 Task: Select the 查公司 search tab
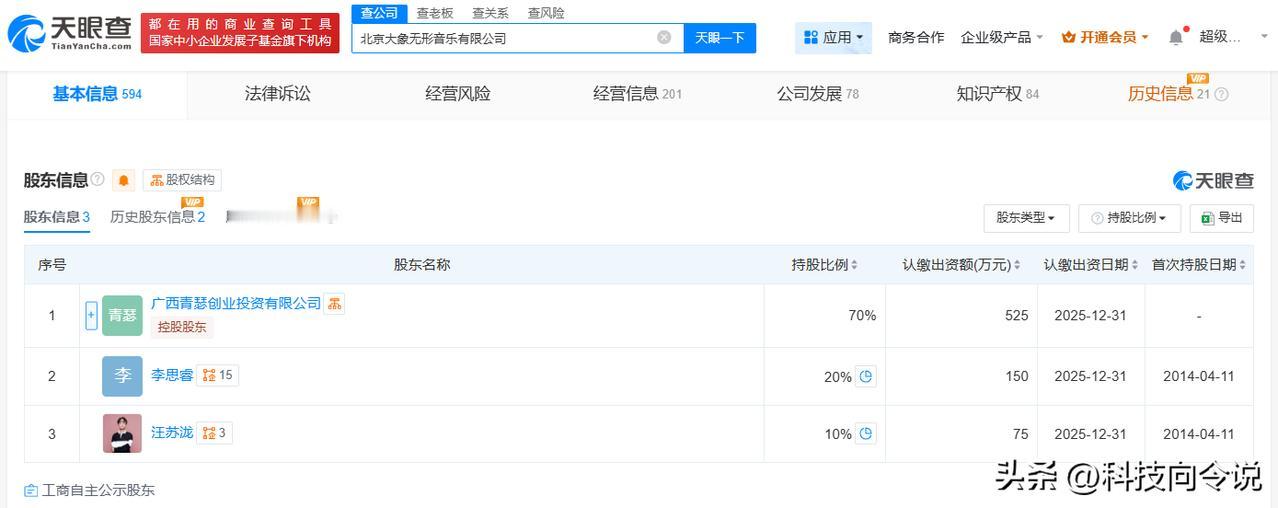tap(379, 13)
